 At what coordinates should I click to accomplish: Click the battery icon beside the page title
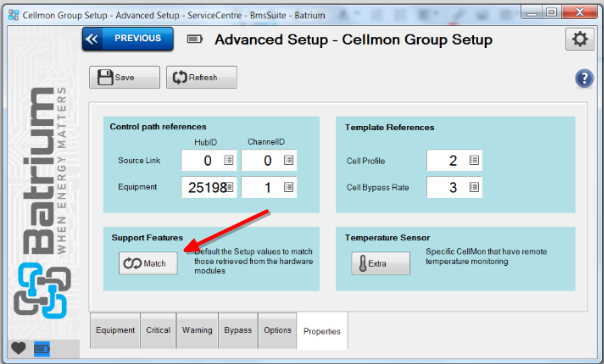coord(195,39)
